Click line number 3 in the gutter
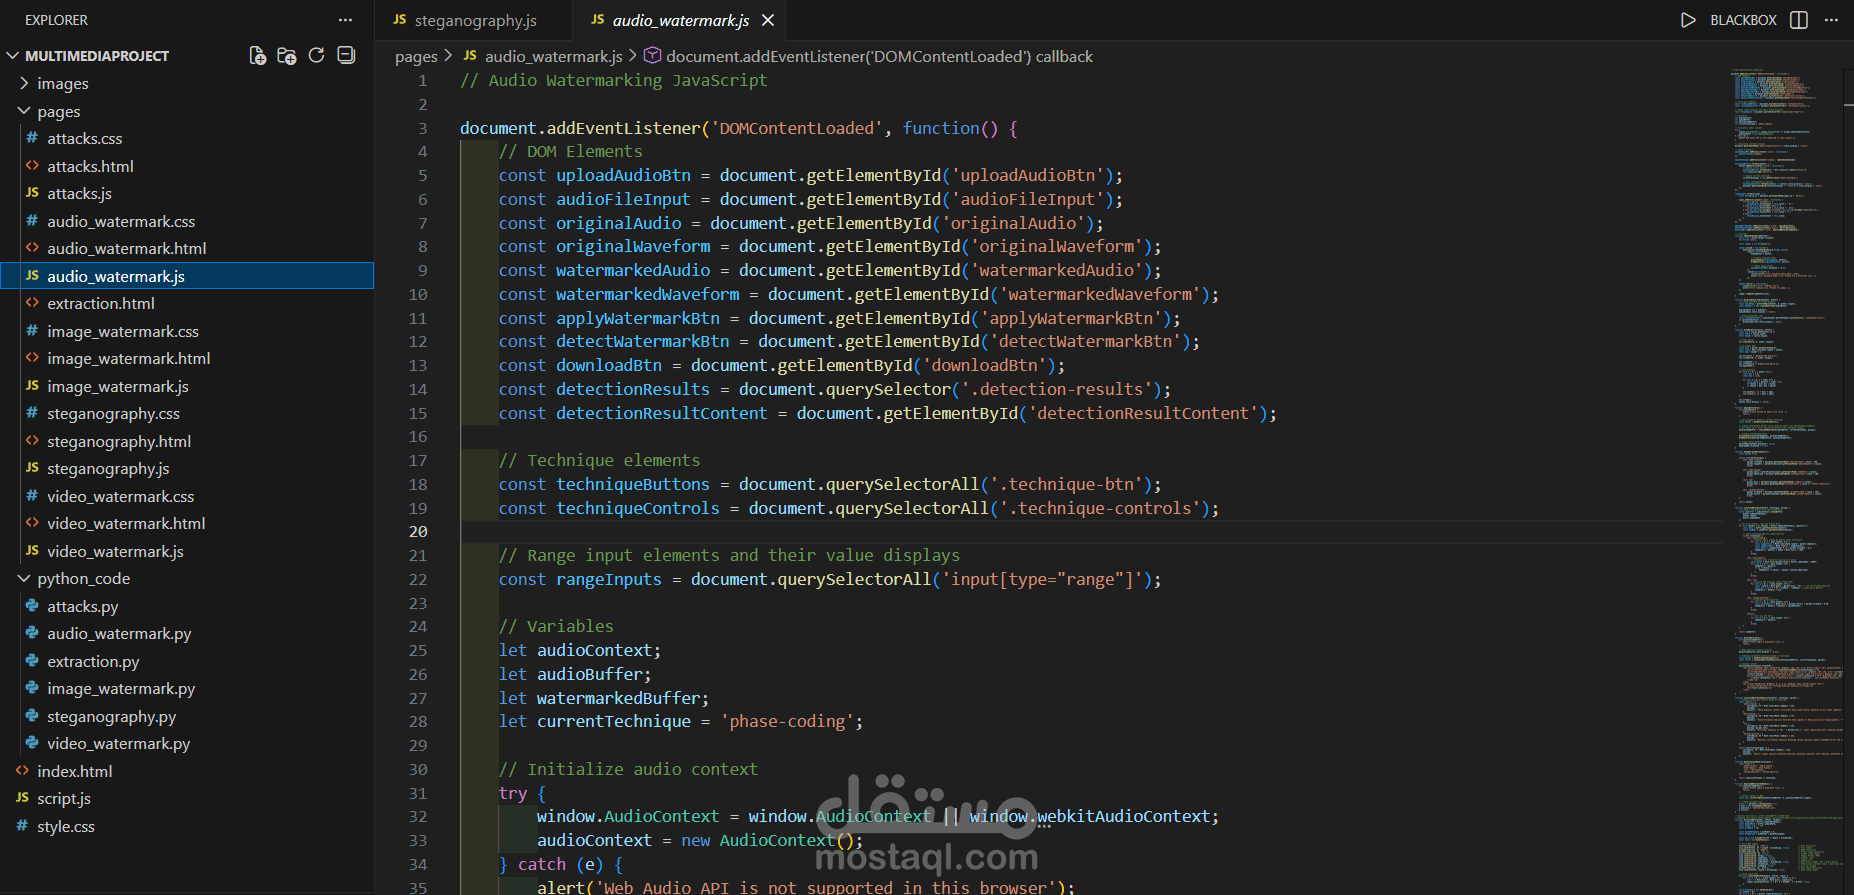 [422, 129]
